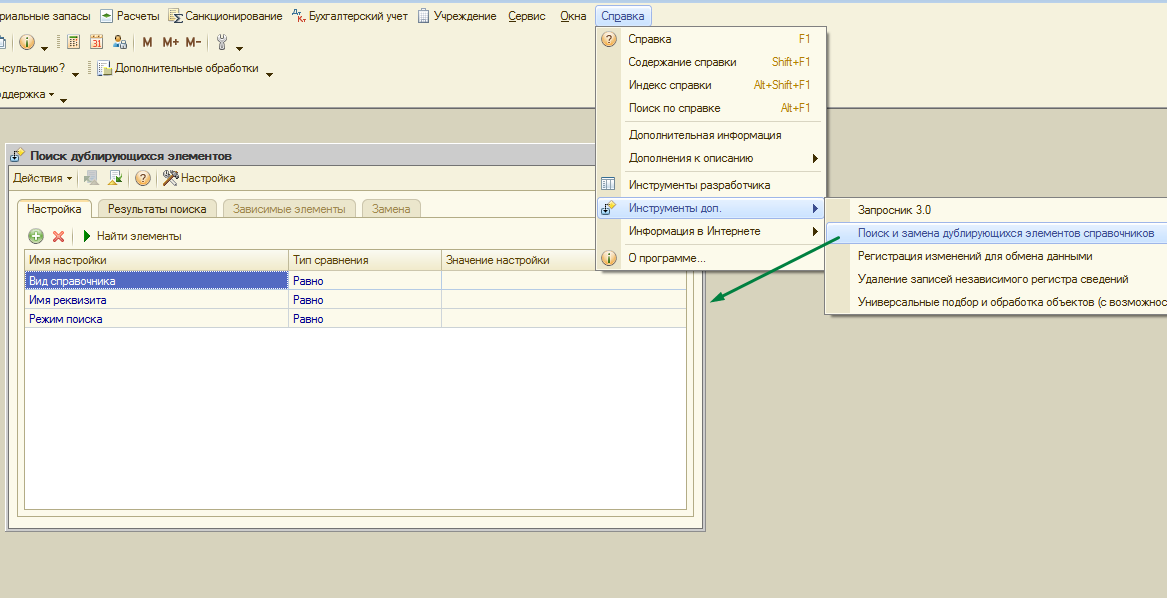Click the green plus add-setting icon
The width and height of the screenshot is (1167, 598).
[x=36, y=236]
